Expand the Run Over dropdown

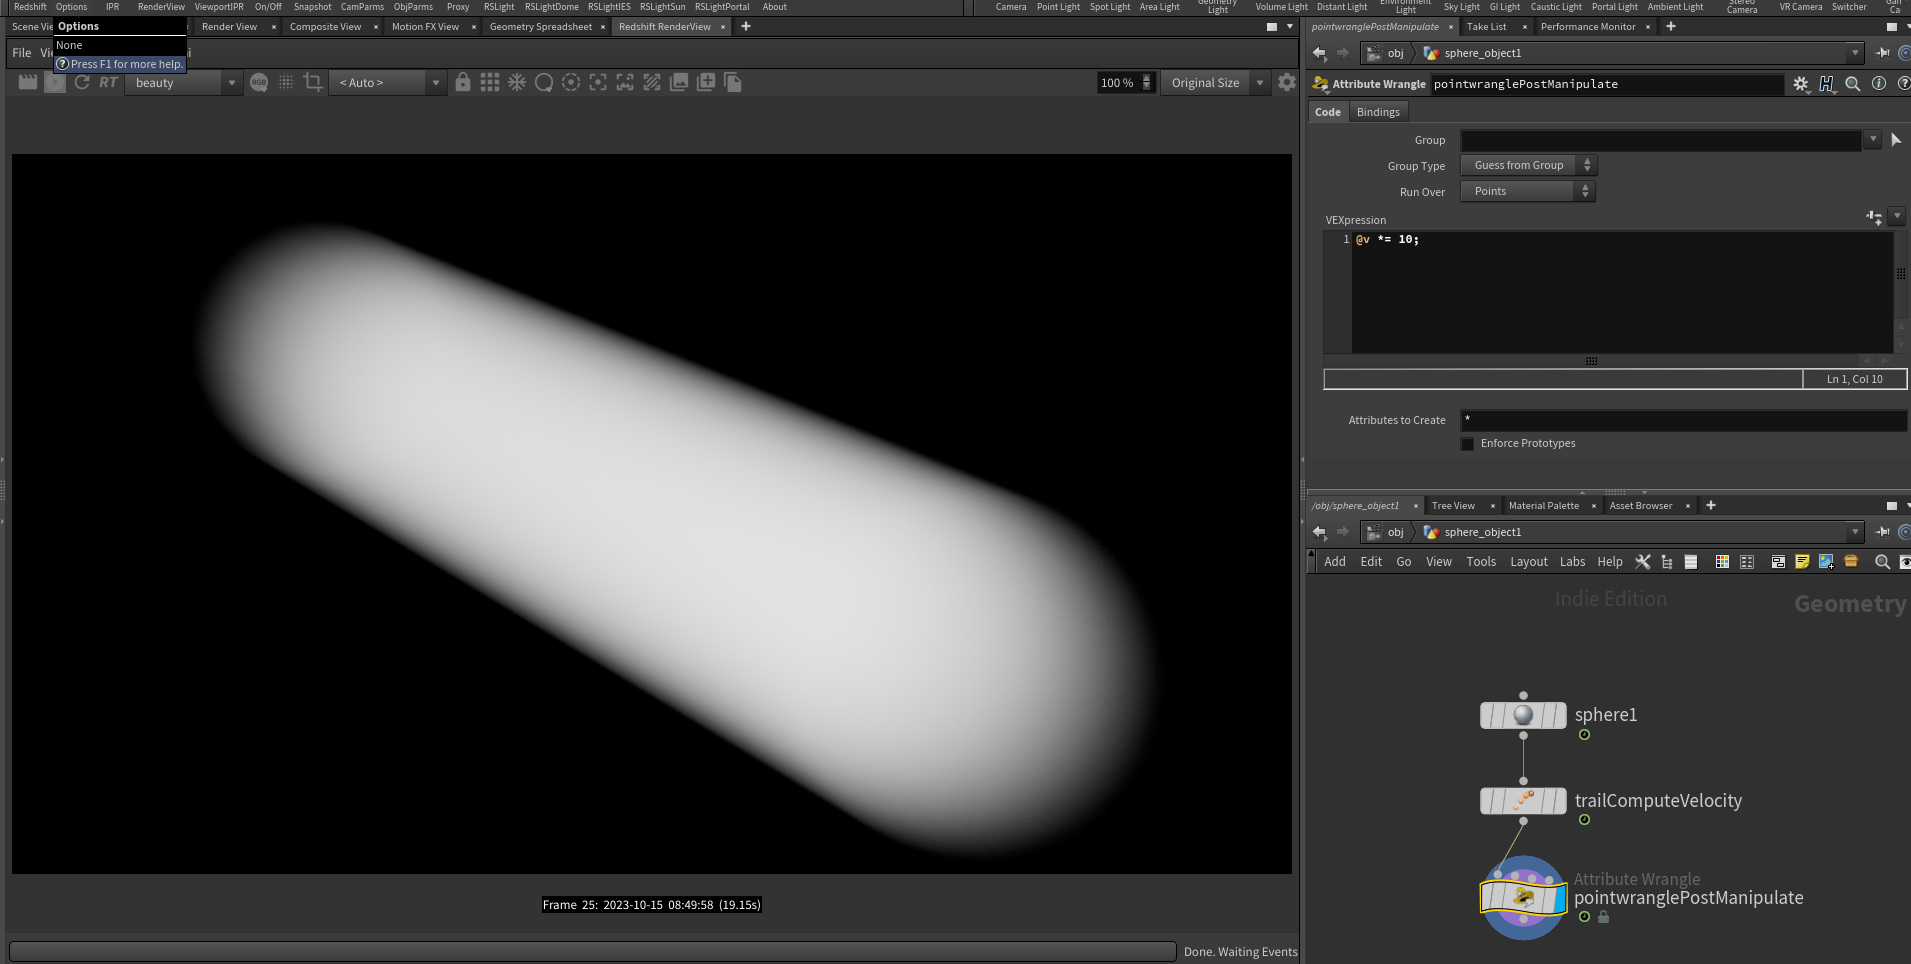(1528, 192)
